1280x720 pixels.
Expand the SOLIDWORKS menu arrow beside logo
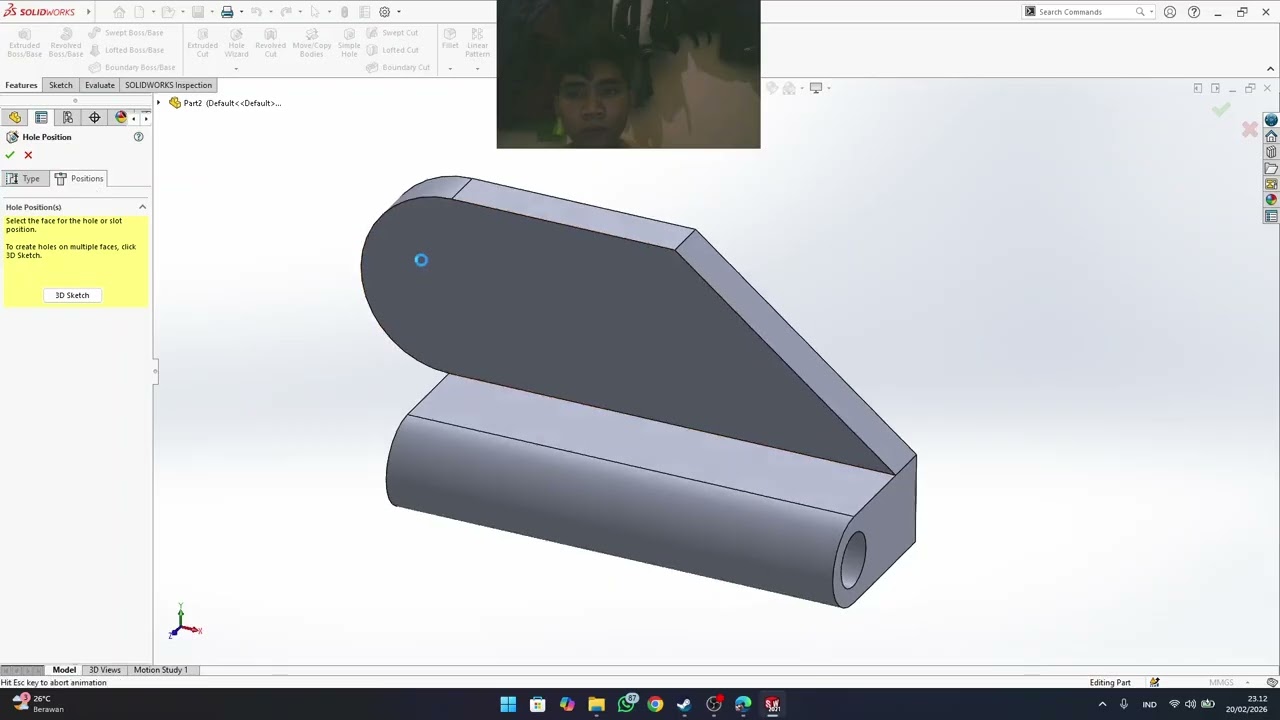88,12
